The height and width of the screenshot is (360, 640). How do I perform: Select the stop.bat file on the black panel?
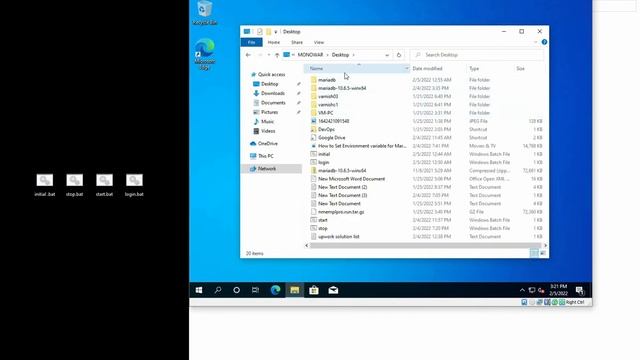[x=74, y=185]
